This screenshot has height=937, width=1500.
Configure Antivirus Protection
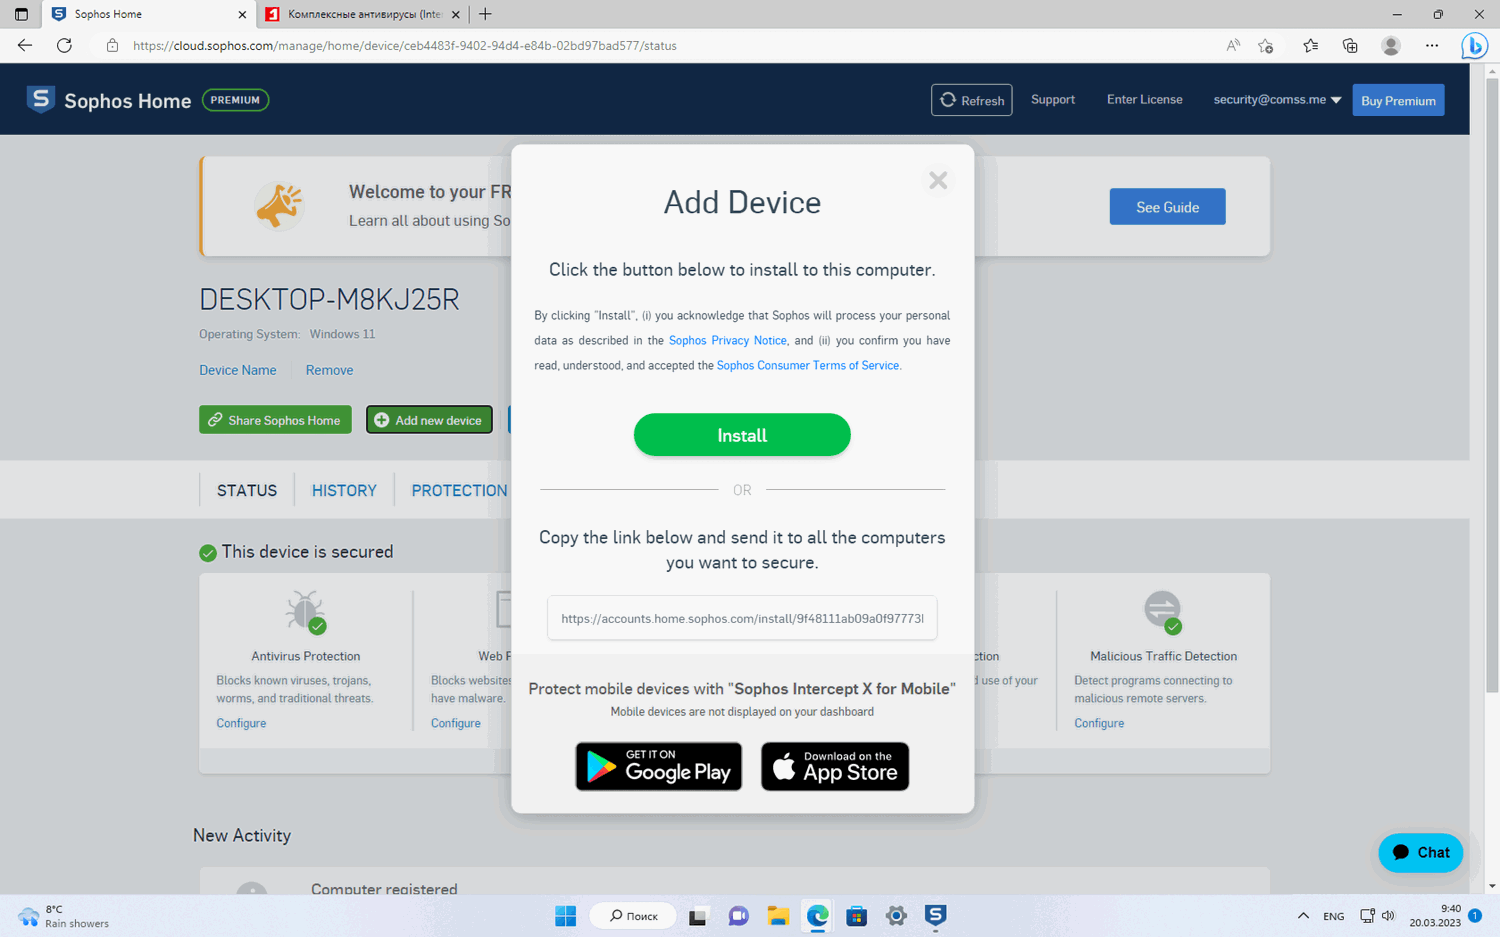pyautogui.click(x=241, y=723)
